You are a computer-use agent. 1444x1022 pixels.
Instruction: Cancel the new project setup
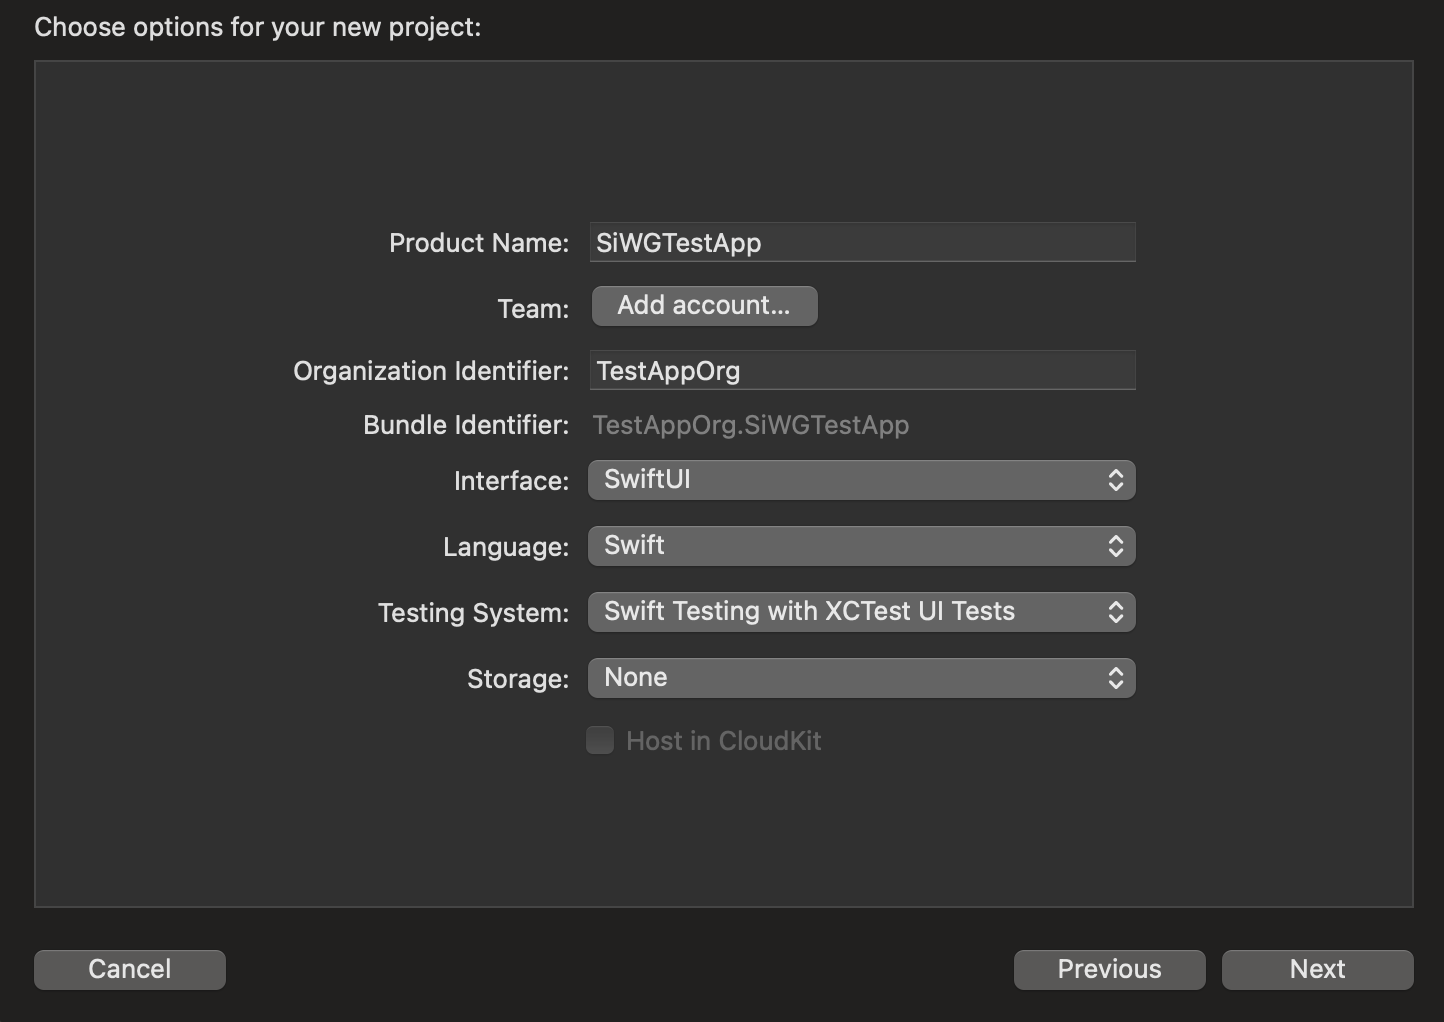pyautogui.click(x=129, y=969)
